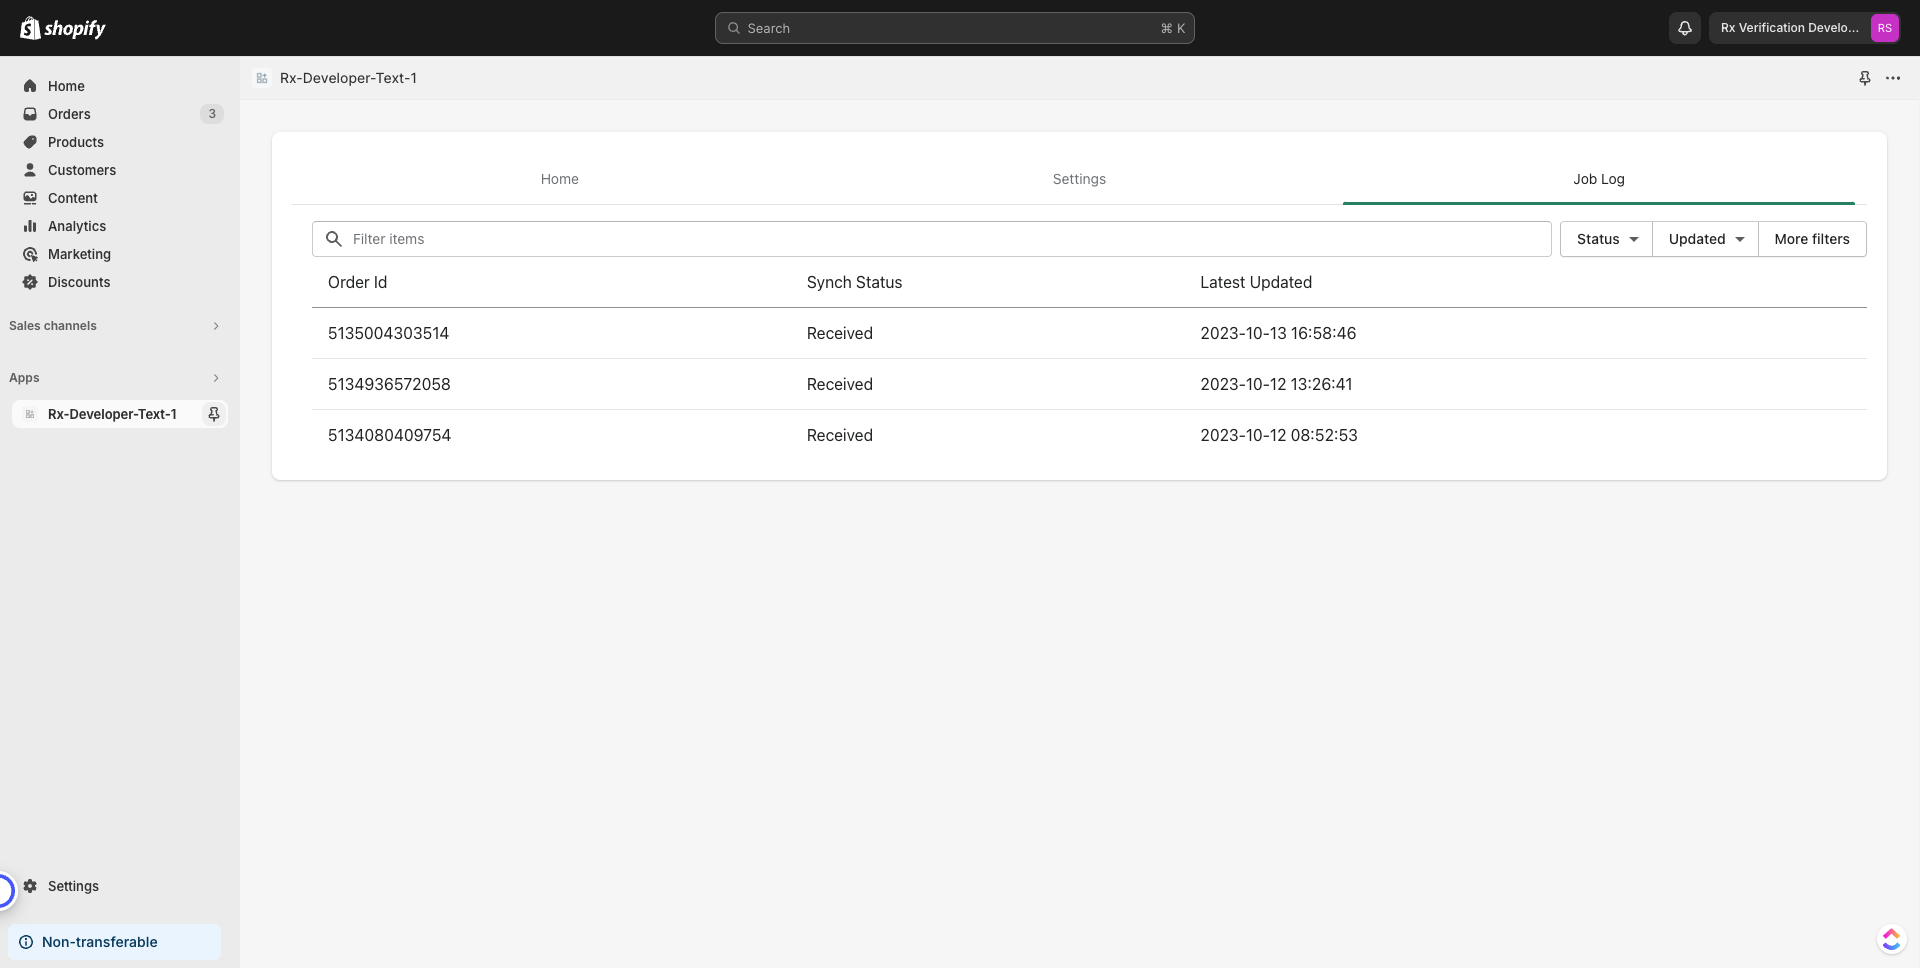Viewport: 1920px width, 968px height.
Task: Click the Discounts badge icon
Action: tap(30, 282)
